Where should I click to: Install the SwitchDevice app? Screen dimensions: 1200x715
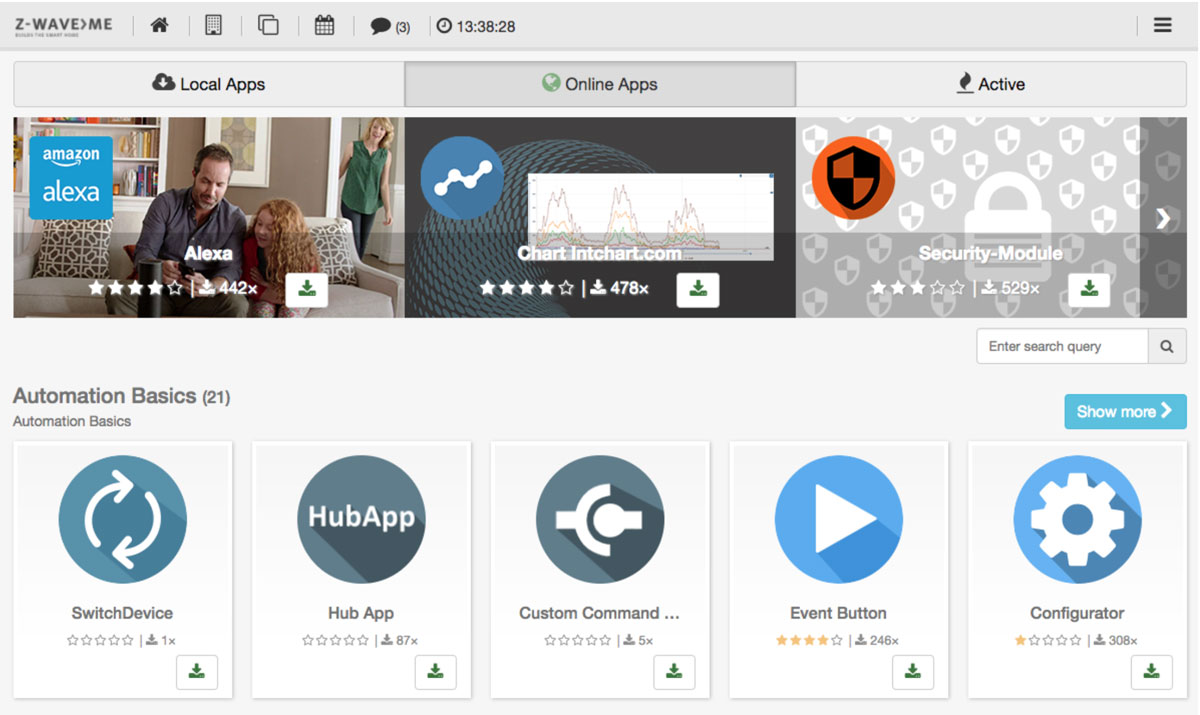[x=197, y=671]
